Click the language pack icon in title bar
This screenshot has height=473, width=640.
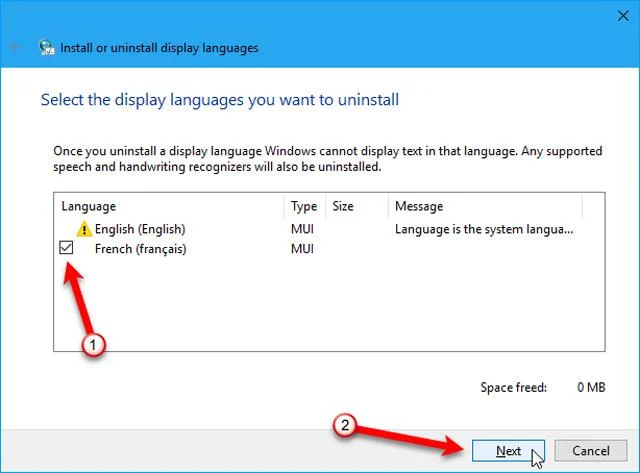pos(46,48)
